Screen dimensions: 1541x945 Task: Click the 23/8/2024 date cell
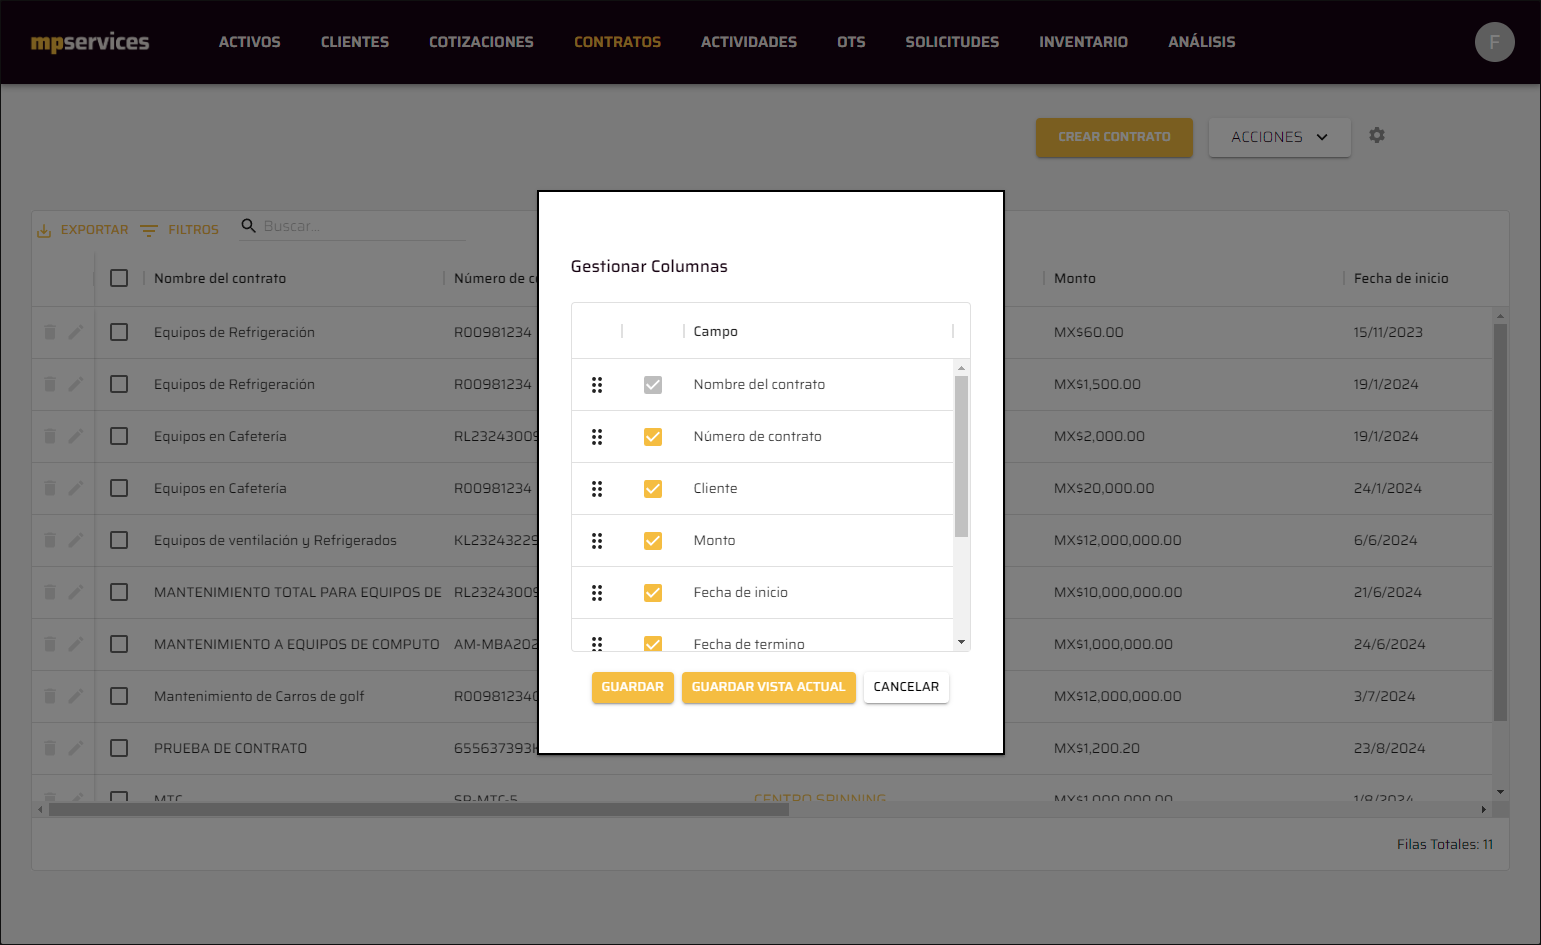[x=1389, y=748]
